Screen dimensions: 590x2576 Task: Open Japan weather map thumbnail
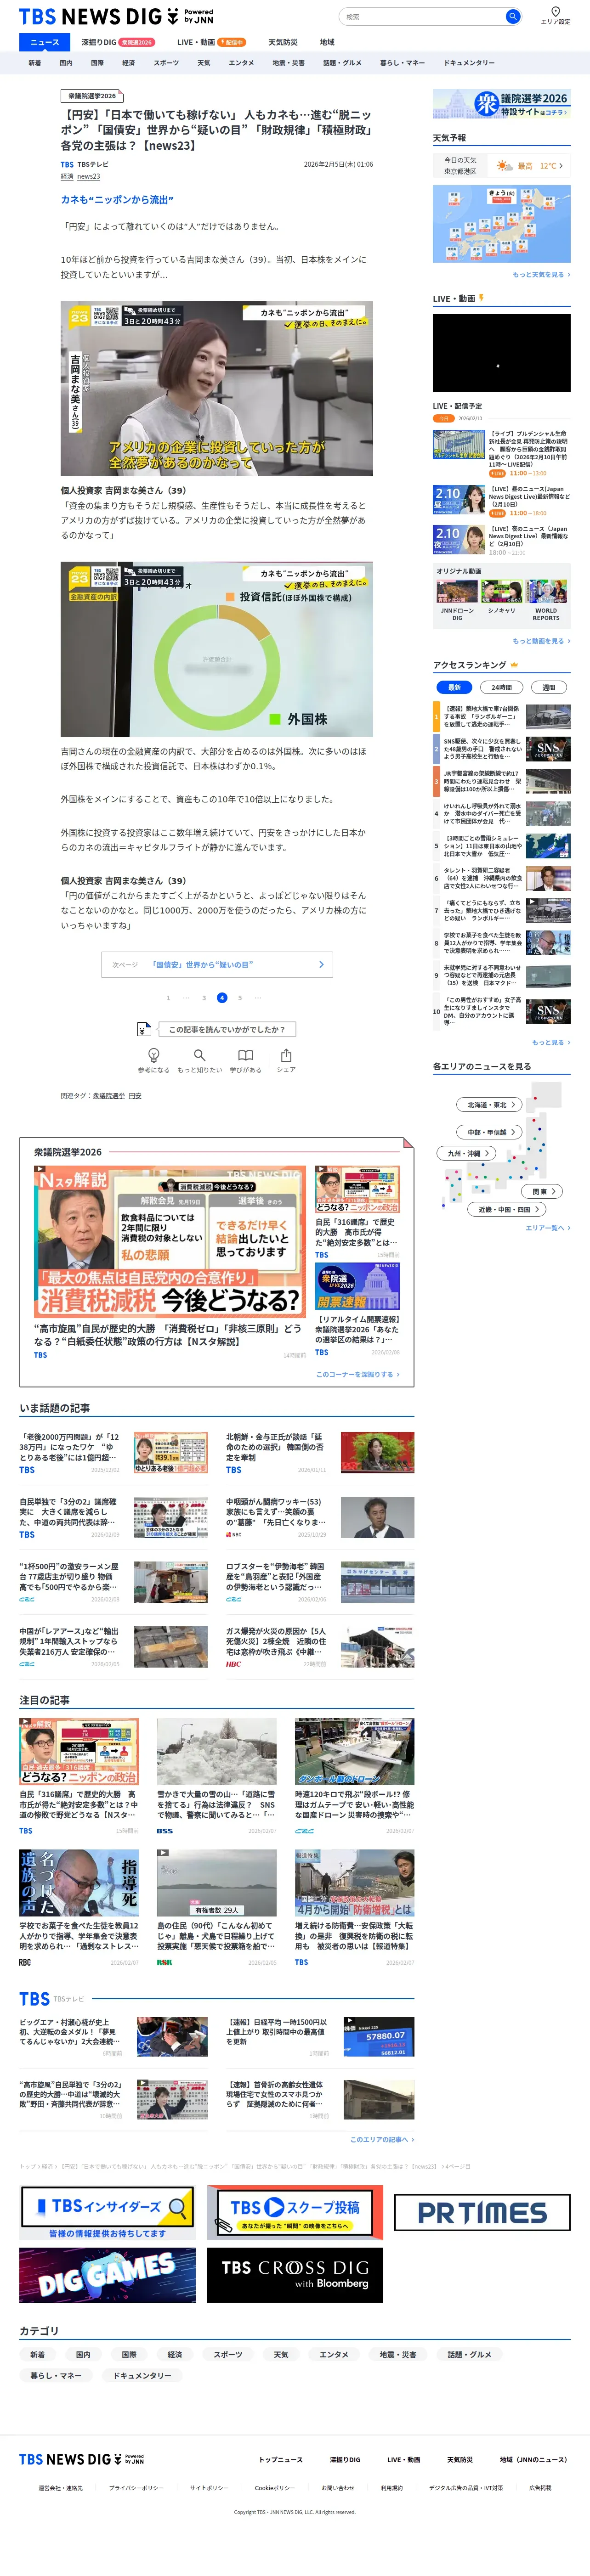pyautogui.click(x=501, y=224)
